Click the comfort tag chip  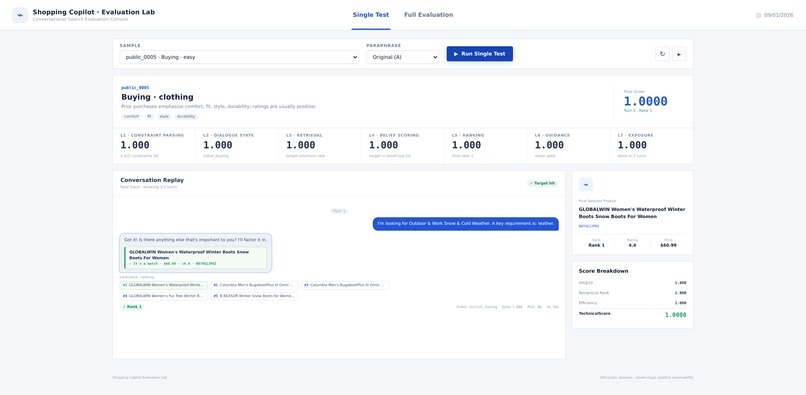point(132,116)
